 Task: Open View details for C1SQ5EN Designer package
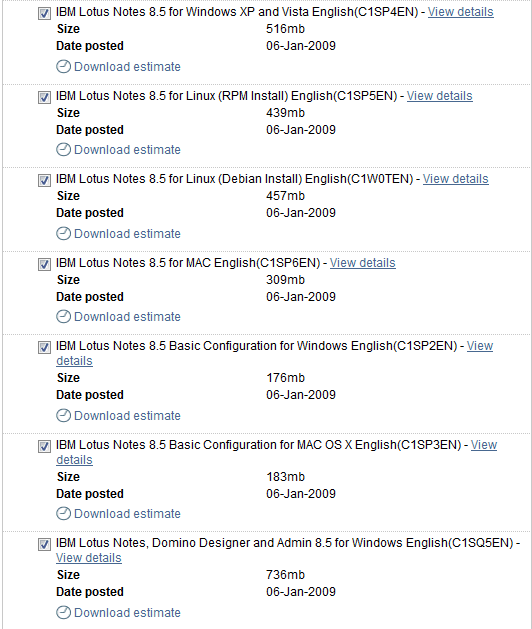point(89,558)
